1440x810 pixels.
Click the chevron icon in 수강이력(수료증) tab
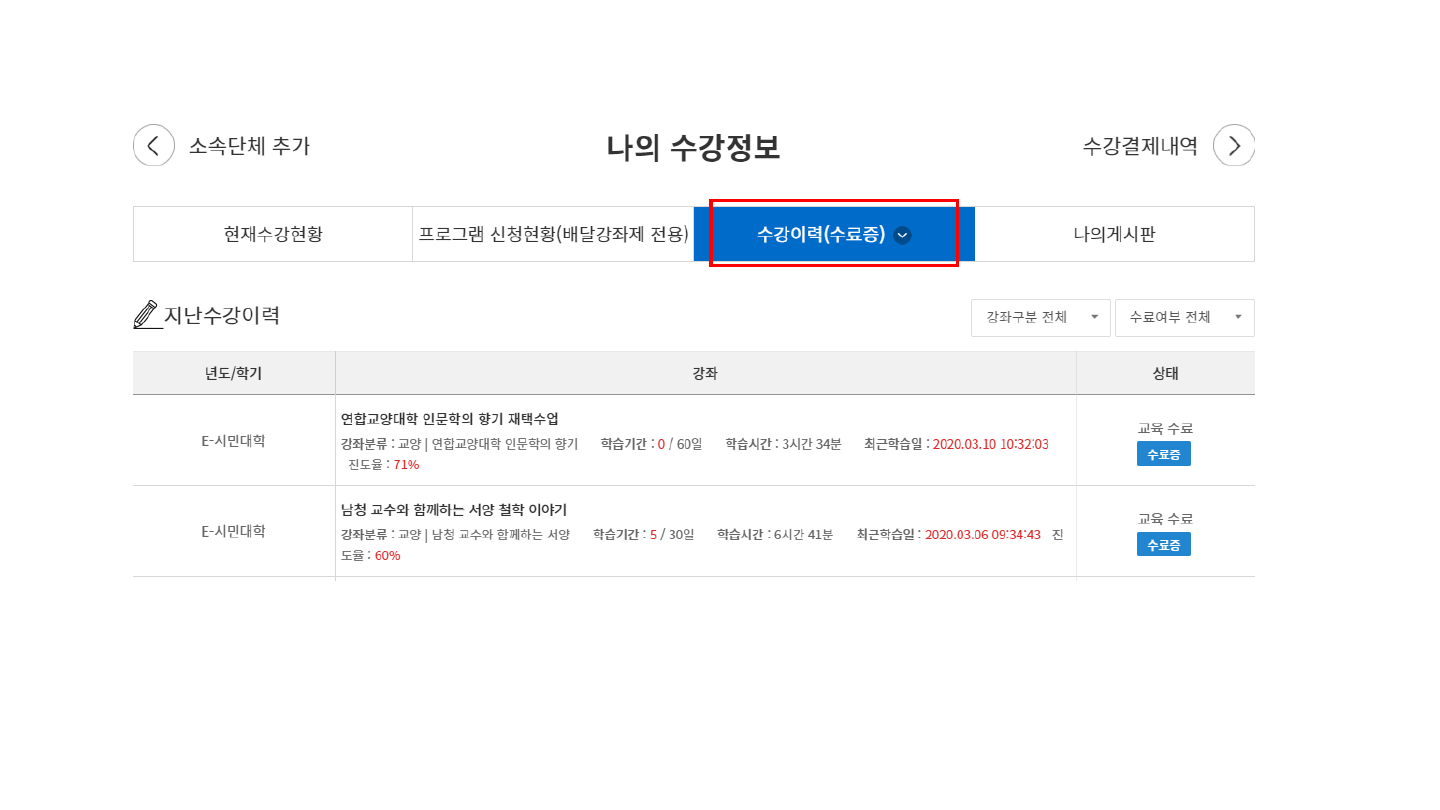(902, 235)
